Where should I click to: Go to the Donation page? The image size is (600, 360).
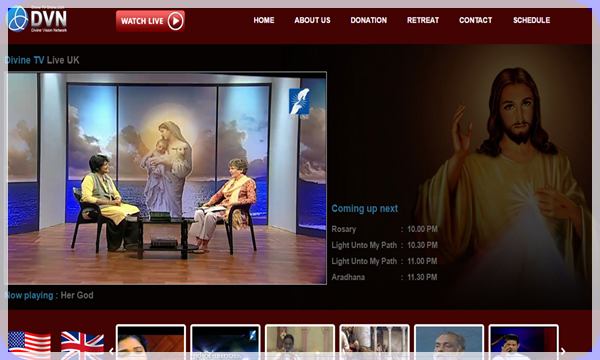pyautogui.click(x=368, y=20)
